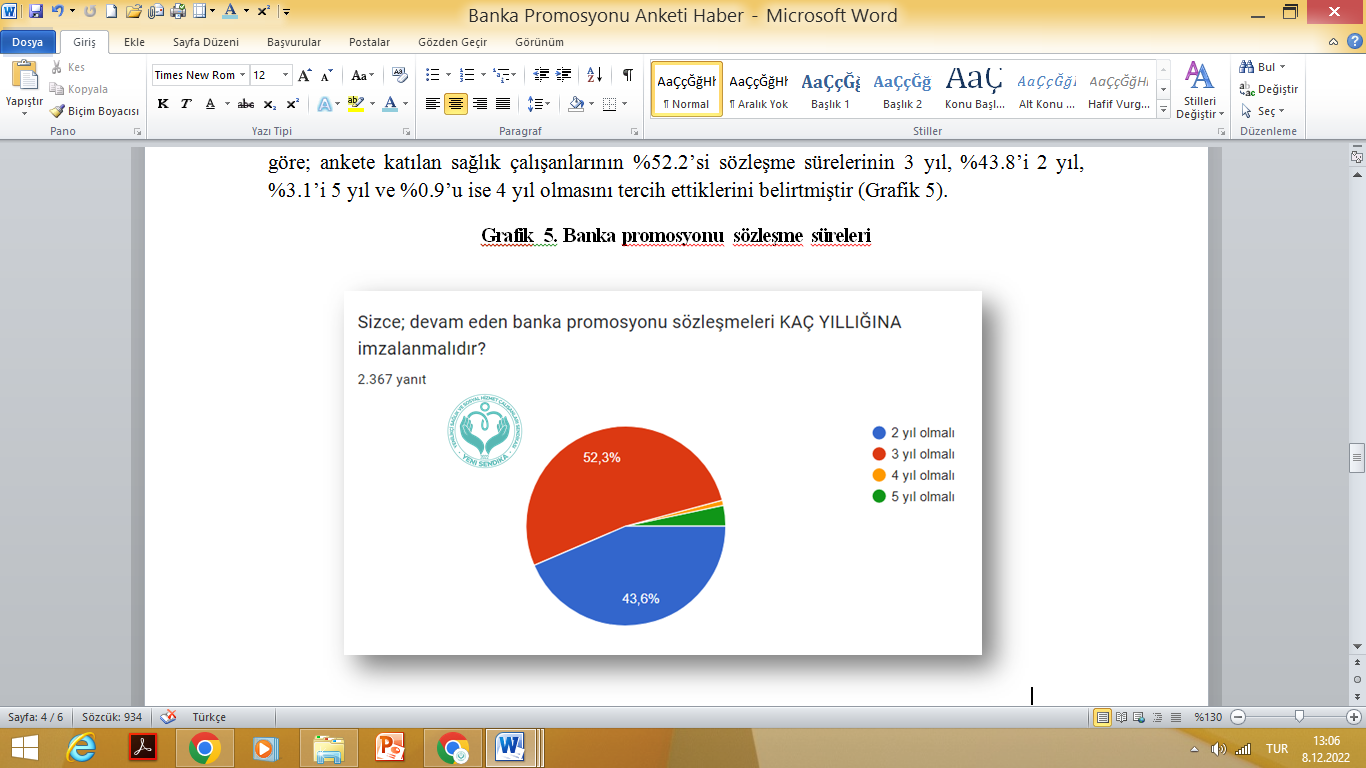Switch to the Sayfa Düzeni tab
The image size is (1366, 768).
[206, 42]
